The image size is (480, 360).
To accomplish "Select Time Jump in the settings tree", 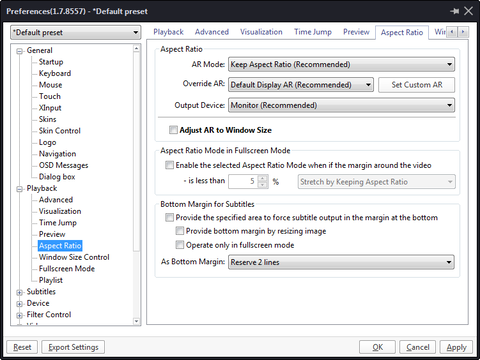I will (x=58, y=223).
